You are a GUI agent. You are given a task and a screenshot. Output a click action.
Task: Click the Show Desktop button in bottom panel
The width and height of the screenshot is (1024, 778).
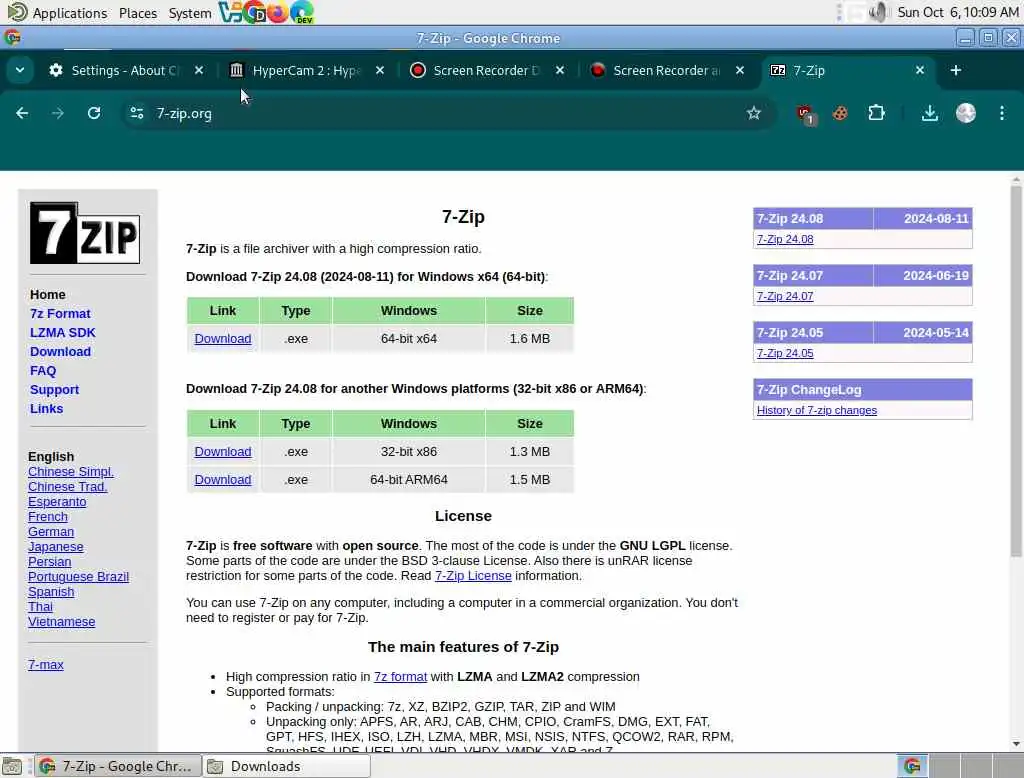[x=12, y=766]
